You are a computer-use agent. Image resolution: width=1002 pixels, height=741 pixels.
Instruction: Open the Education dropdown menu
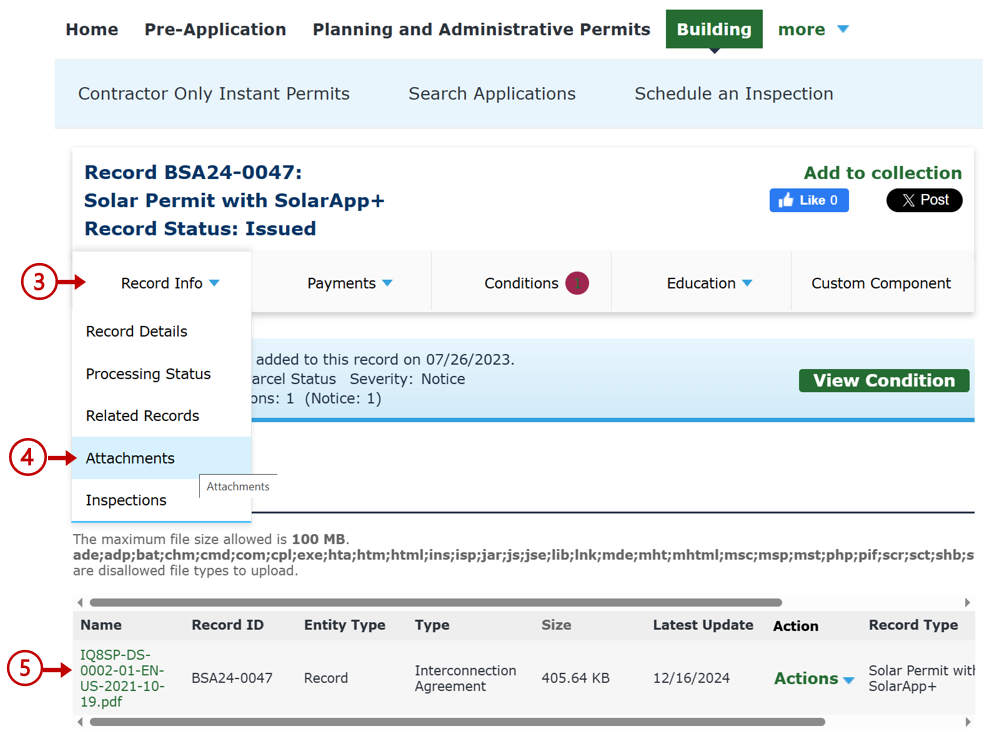pyautogui.click(x=709, y=283)
